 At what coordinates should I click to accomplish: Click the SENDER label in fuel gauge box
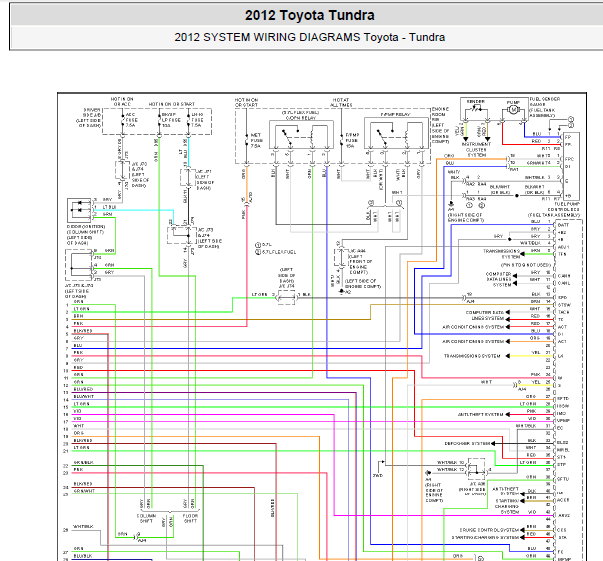[475, 102]
